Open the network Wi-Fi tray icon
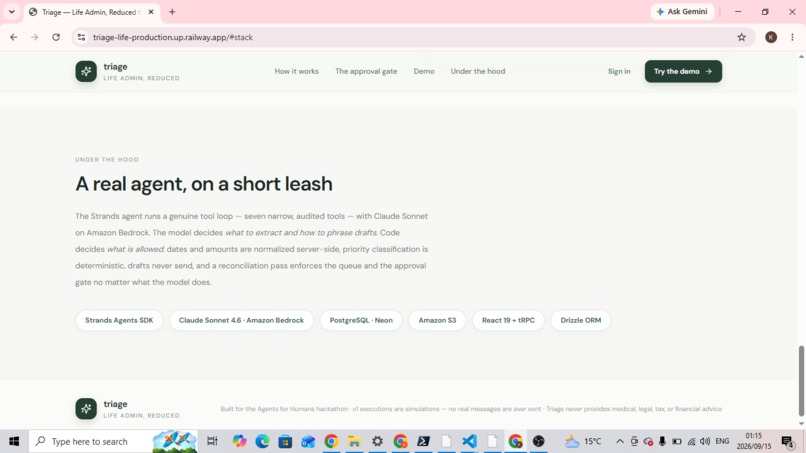This screenshot has height=453, width=806. tap(691, 441)
